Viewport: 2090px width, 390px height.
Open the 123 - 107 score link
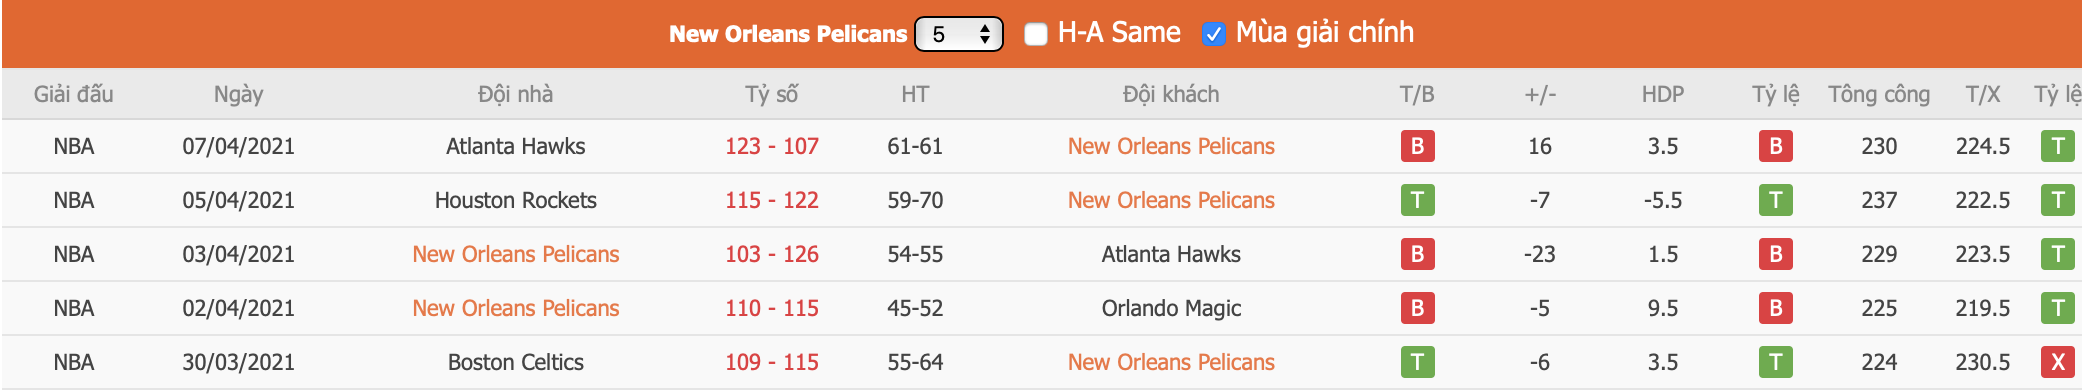click(771, 147)
